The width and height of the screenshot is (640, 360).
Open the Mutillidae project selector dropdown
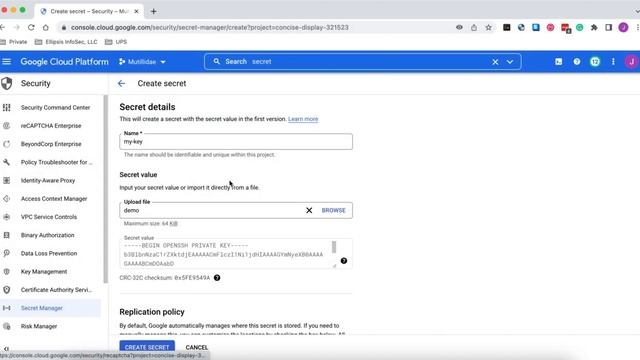point(142,62)
